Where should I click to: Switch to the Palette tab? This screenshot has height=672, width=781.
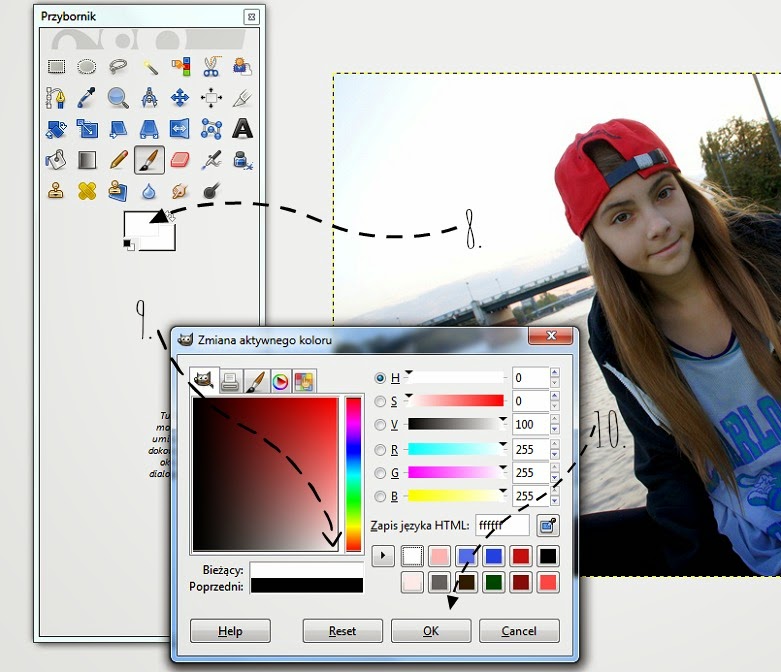(x=304, y=382)
